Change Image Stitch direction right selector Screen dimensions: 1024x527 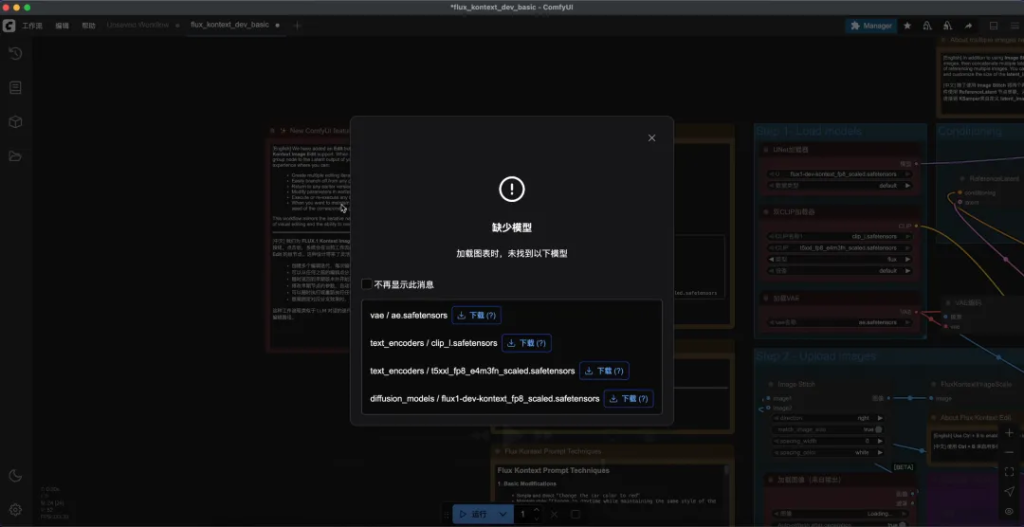[x=828, y=418]
